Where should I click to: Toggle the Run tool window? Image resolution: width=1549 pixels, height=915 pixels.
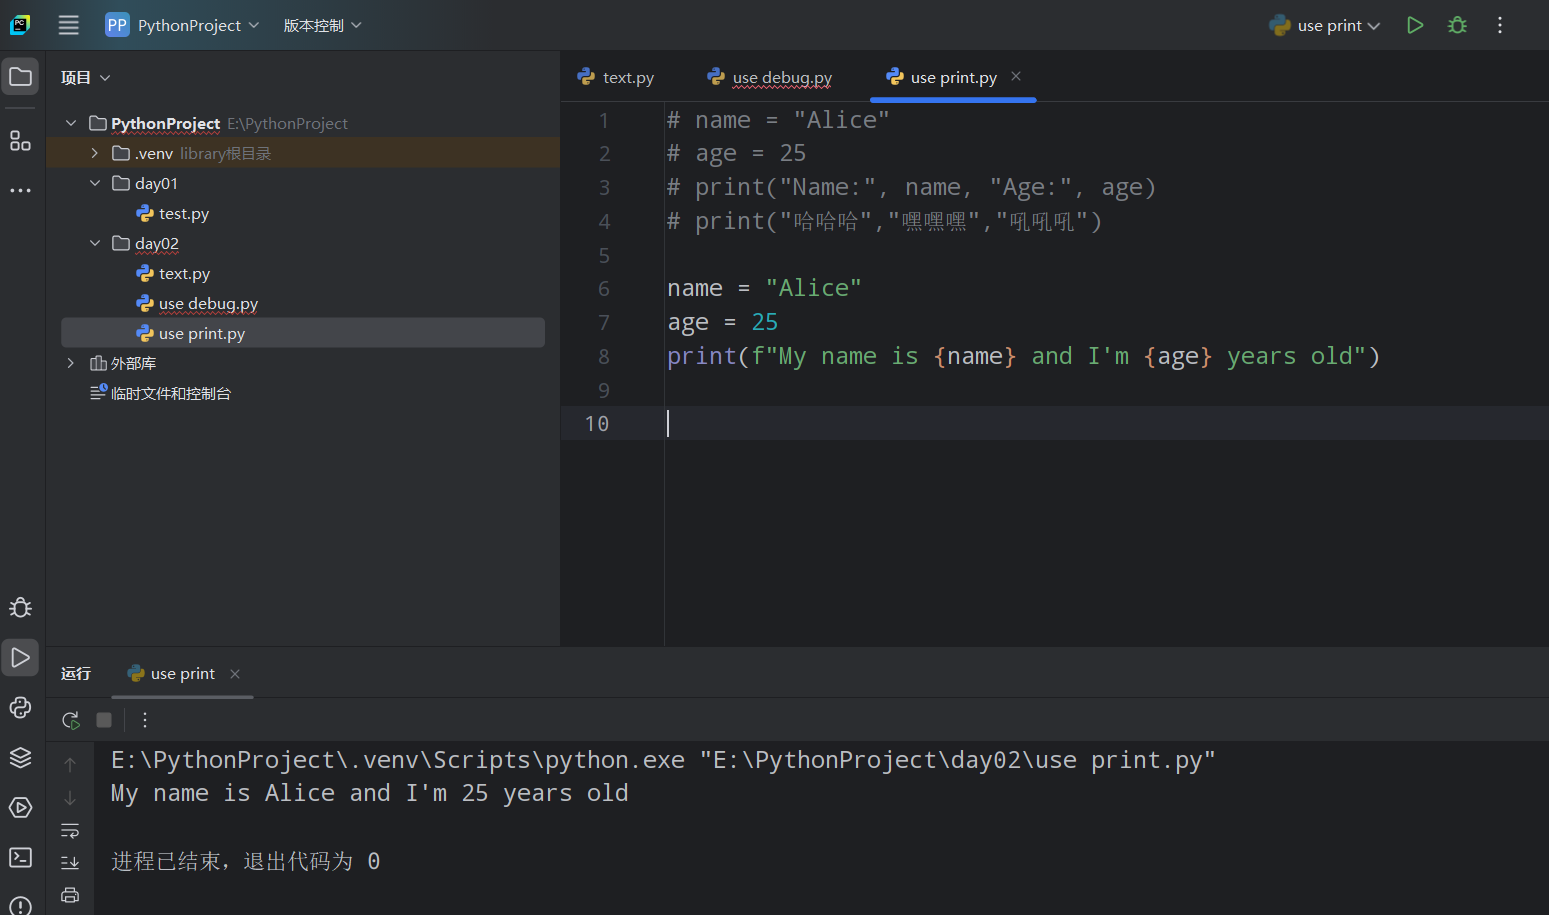pyautogui.click(x=20, y=657)
